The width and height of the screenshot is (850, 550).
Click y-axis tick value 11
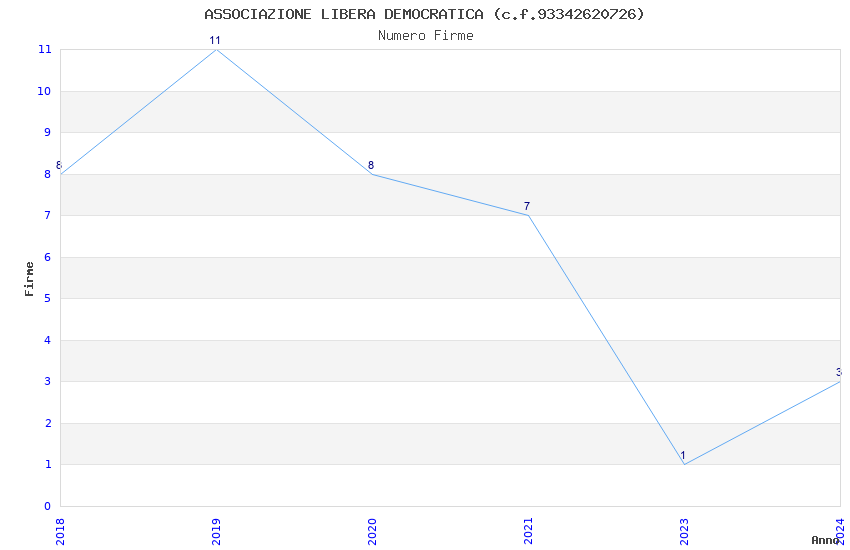pyautogui.click(x=44, y=49)
